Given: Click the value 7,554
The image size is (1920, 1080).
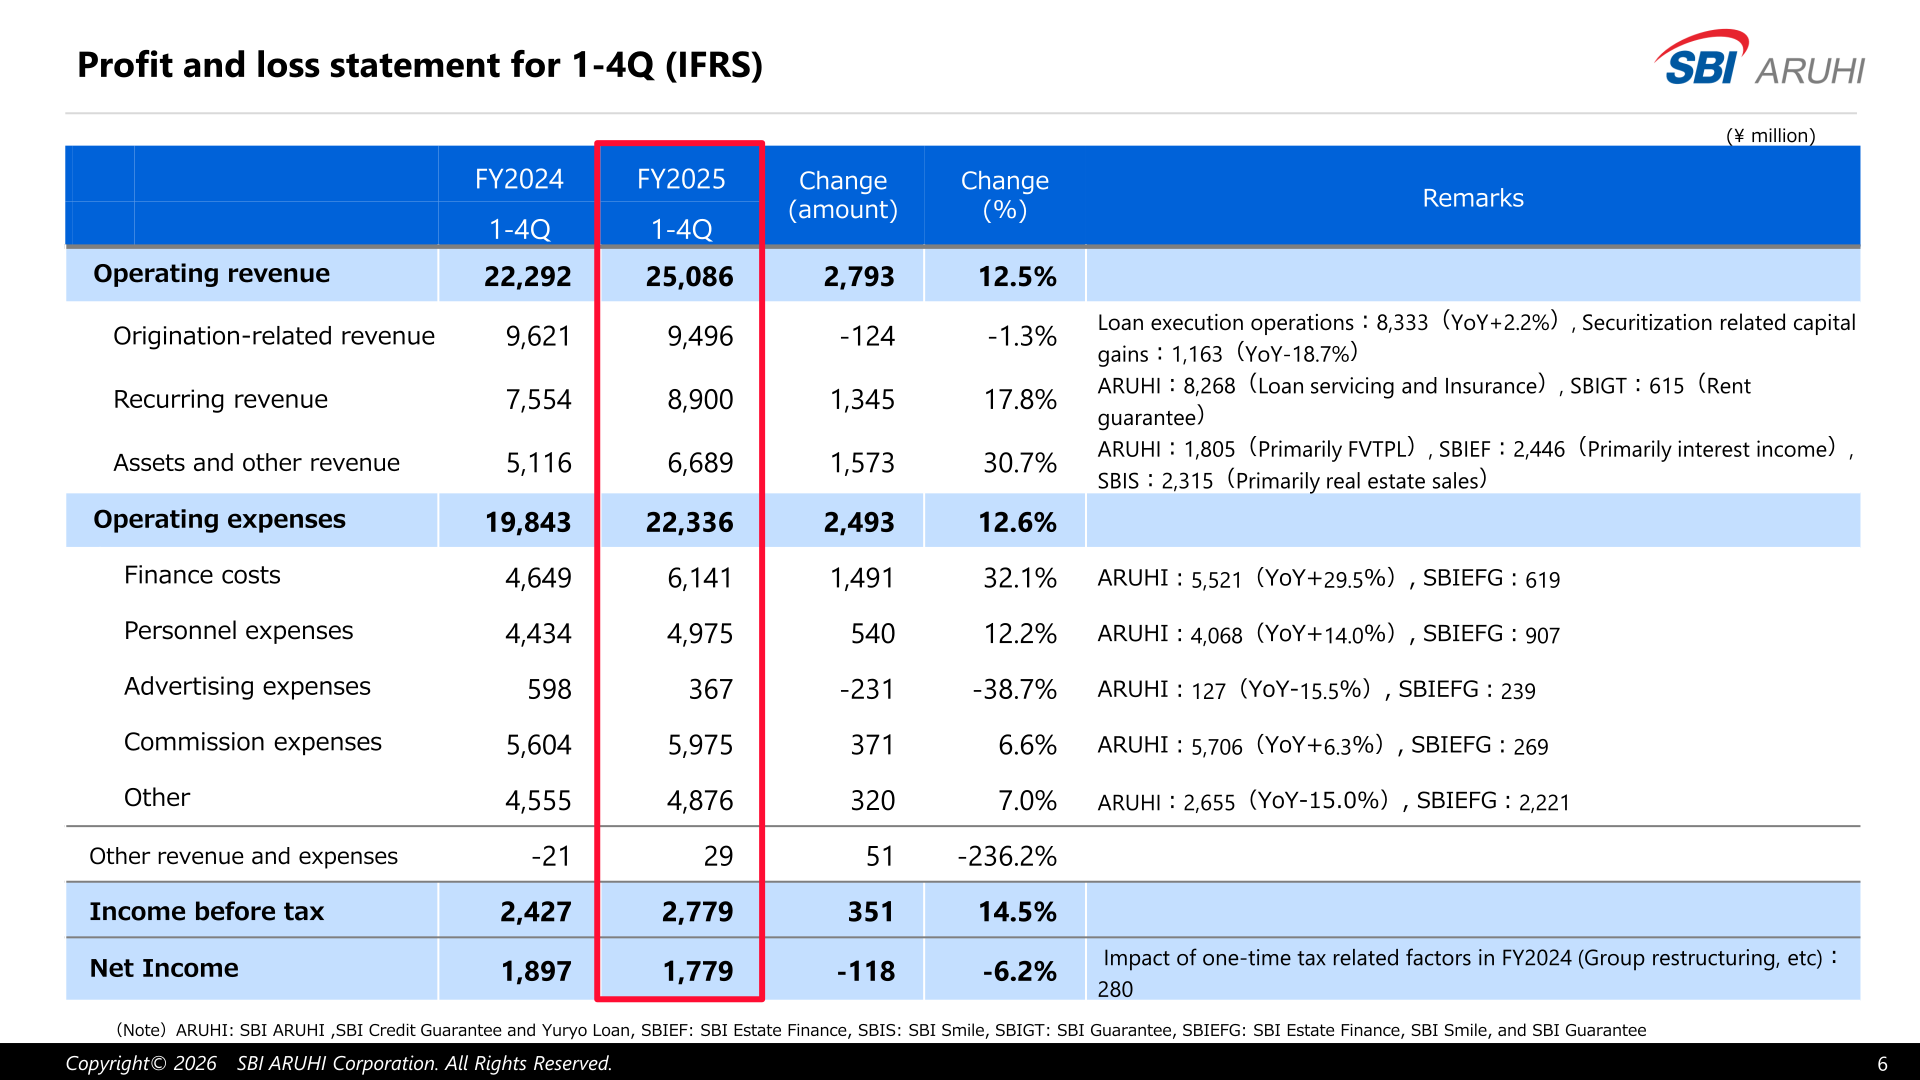Looking at the screenshot, I should click(x=538, y=400).
